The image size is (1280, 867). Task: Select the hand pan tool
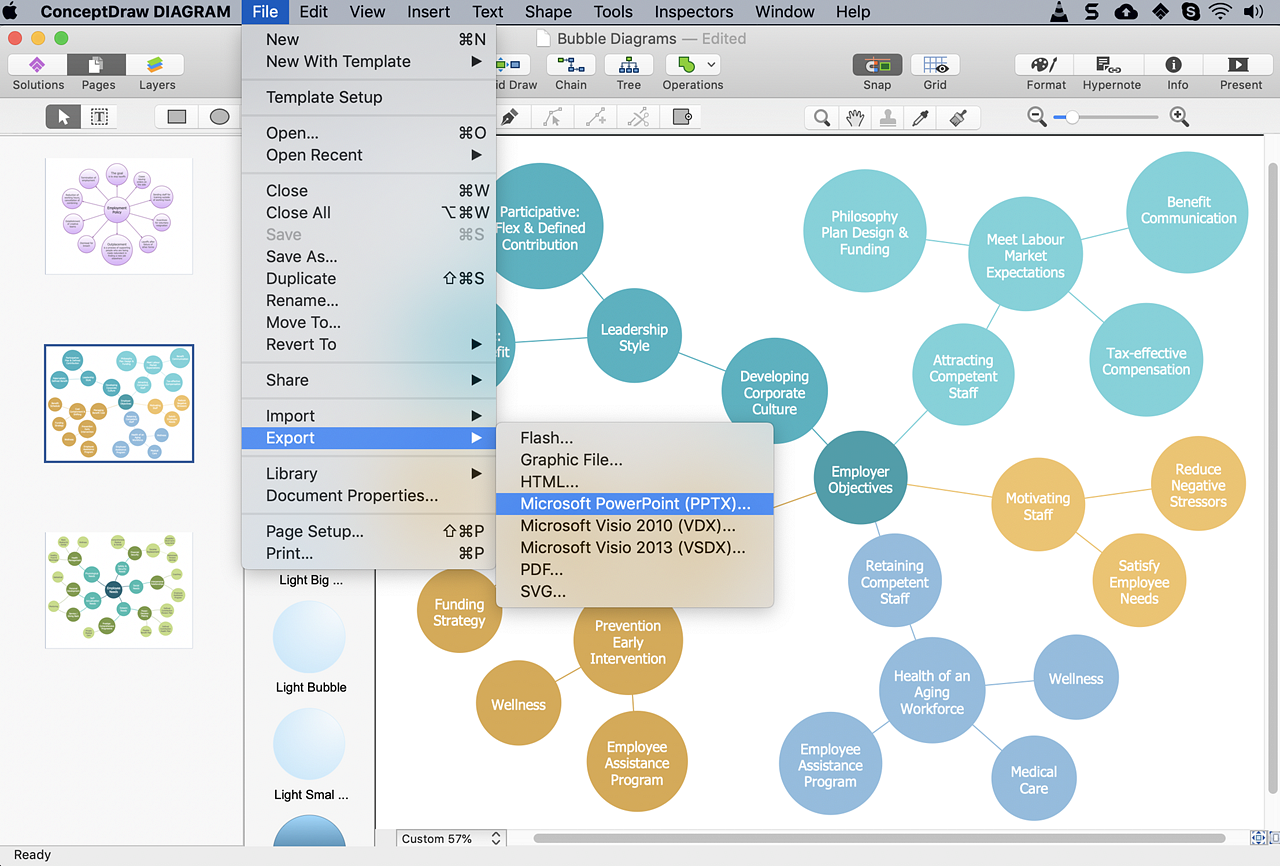[855, 117]
